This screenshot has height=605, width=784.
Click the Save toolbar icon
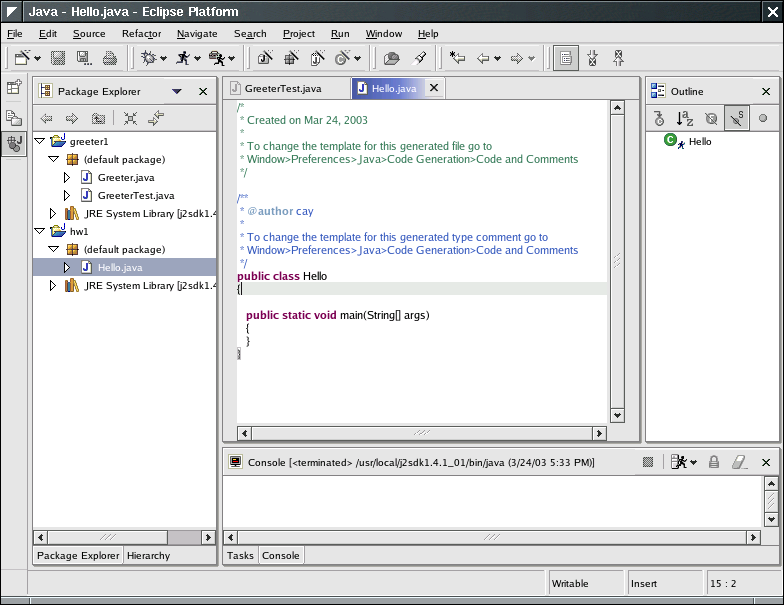(58, 58)
